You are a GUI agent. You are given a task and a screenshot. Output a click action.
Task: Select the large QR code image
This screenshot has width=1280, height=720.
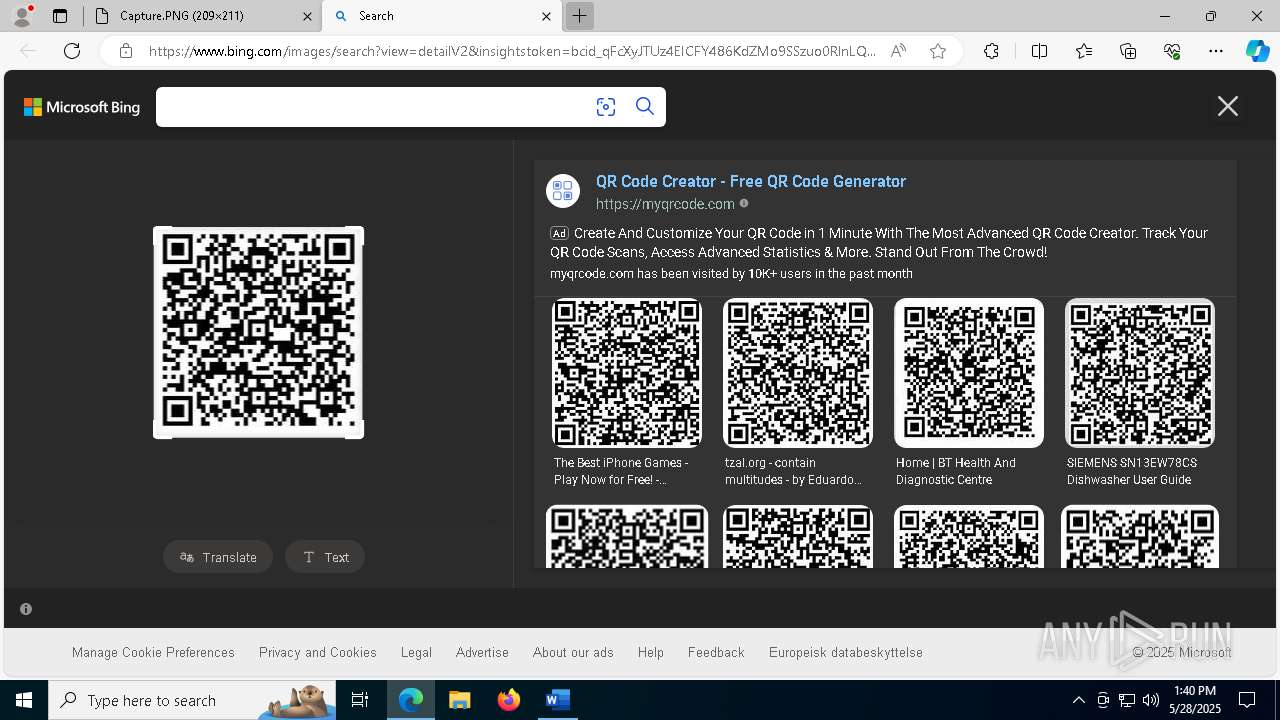[x=258, y=332]
